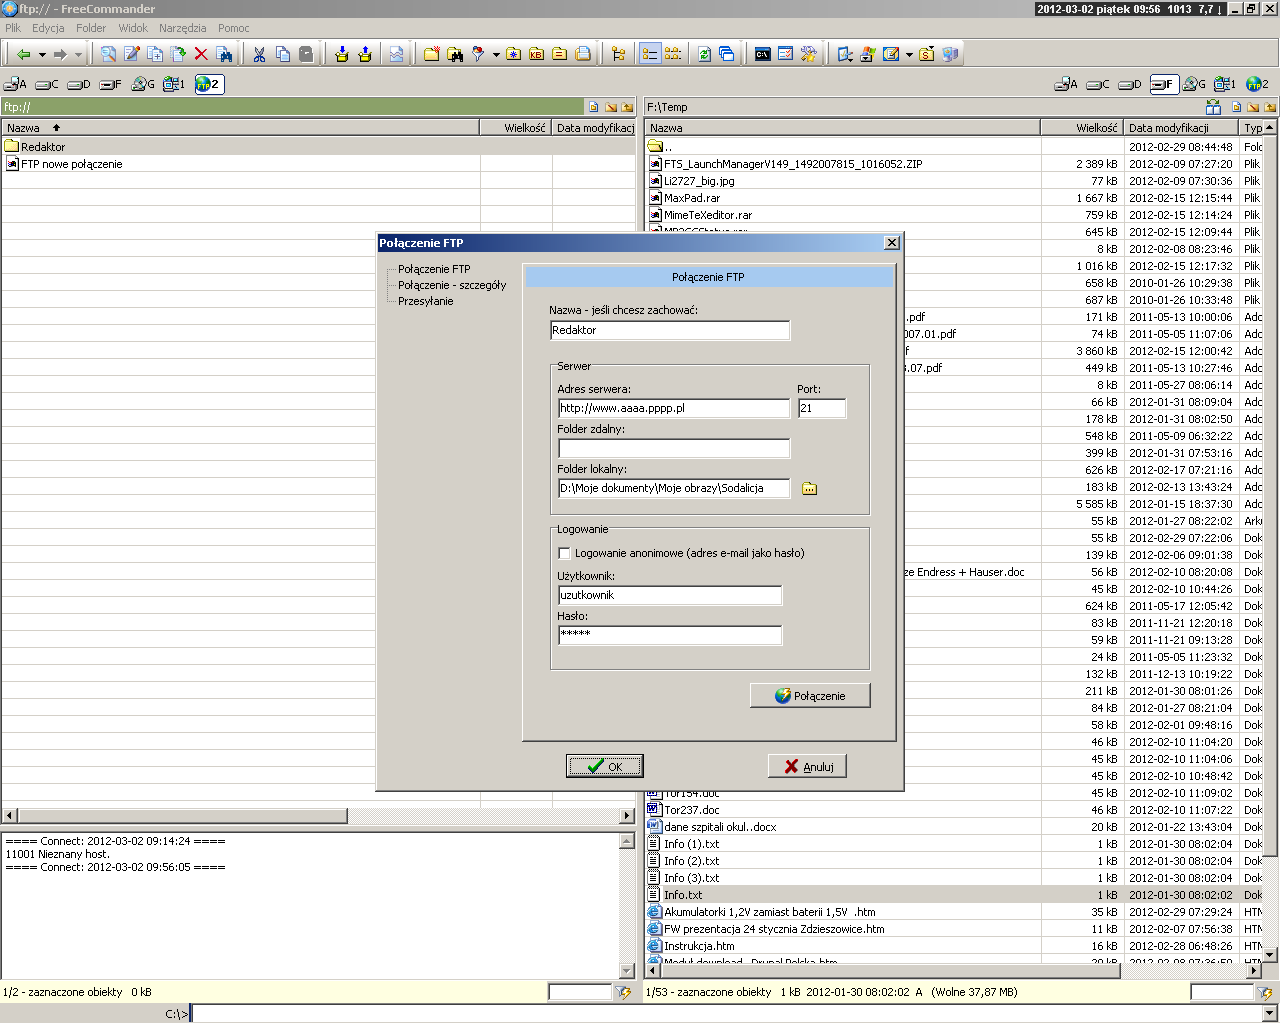Select Info.txt in right panel
The height and width of the screenshot is (1024, 1280).
(x=683, y=895)
